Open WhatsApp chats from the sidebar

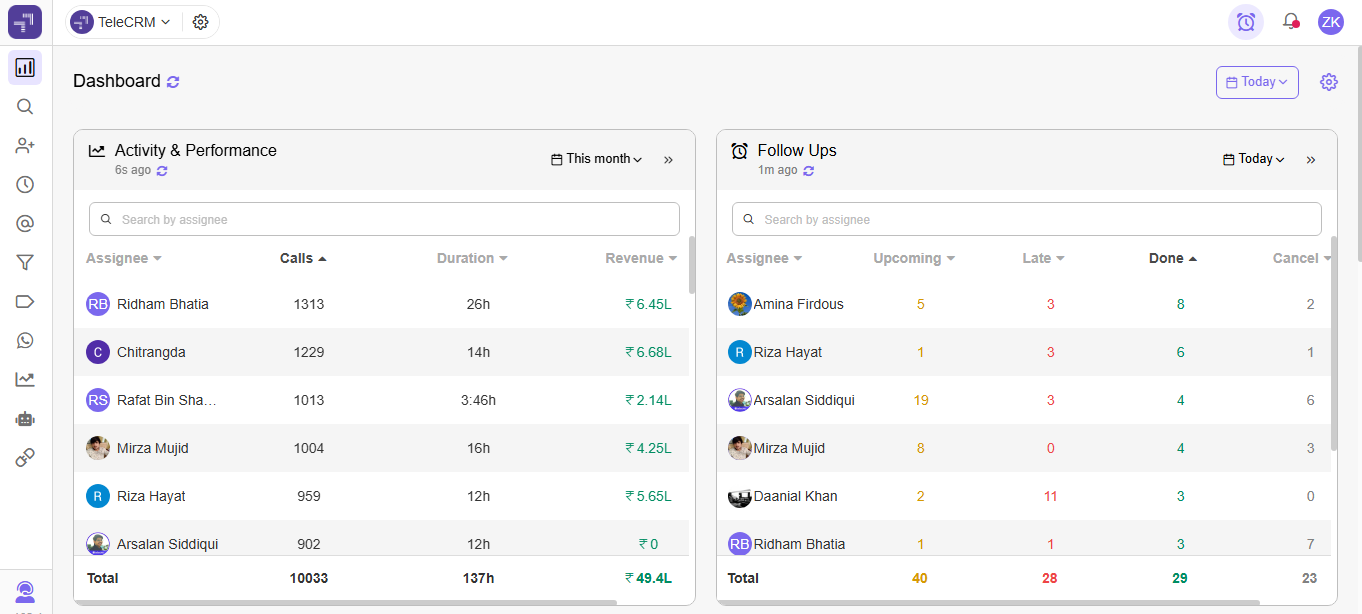[x=24, y=340]
